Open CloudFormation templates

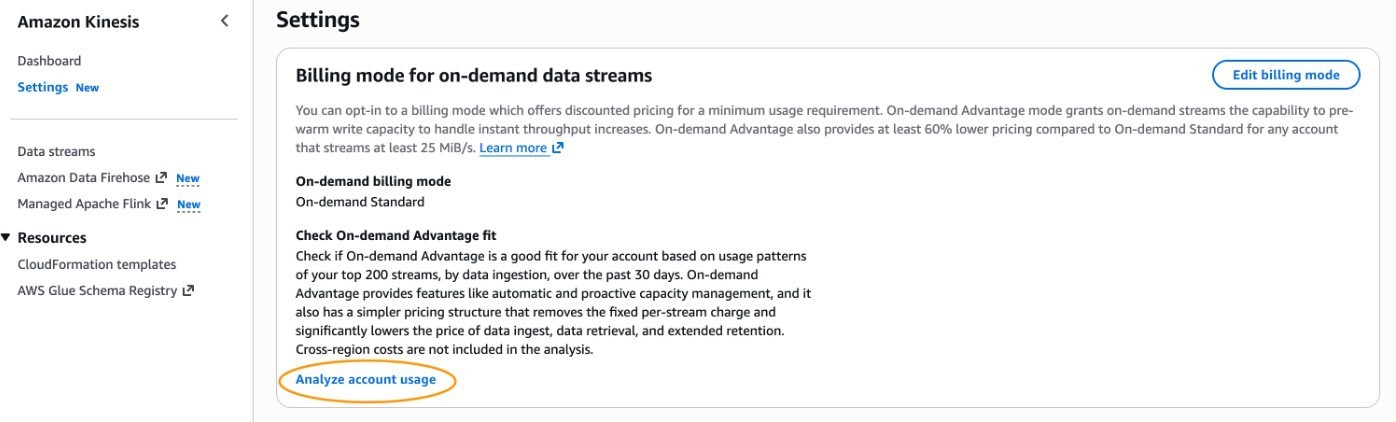click(x=96, y=265)
